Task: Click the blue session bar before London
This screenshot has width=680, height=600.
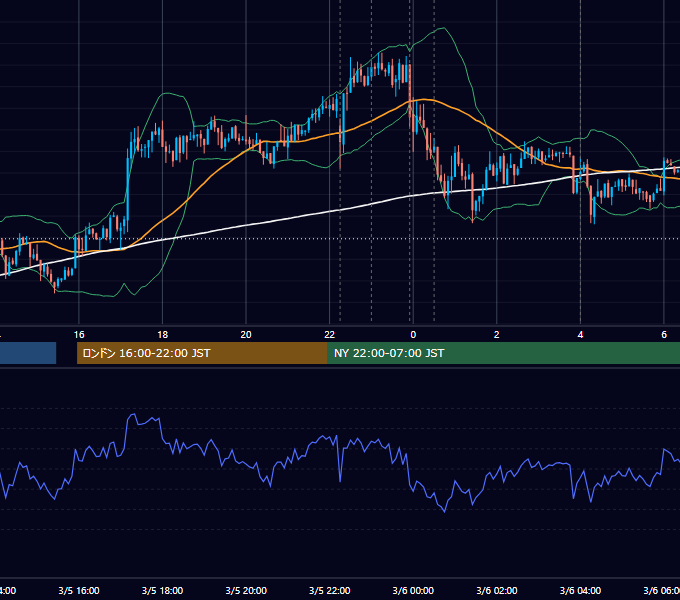Action: pos(28,353)
